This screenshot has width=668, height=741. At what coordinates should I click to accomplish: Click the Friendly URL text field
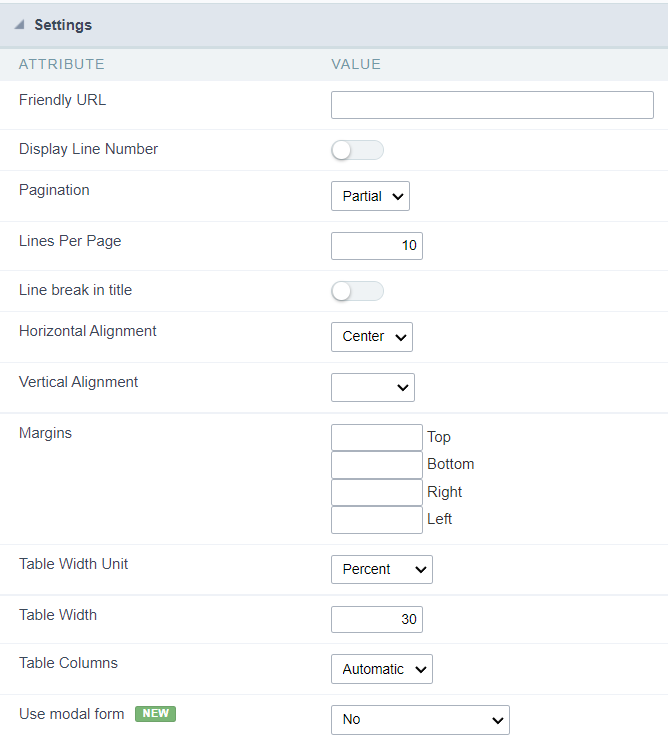(x=492, y=105)
